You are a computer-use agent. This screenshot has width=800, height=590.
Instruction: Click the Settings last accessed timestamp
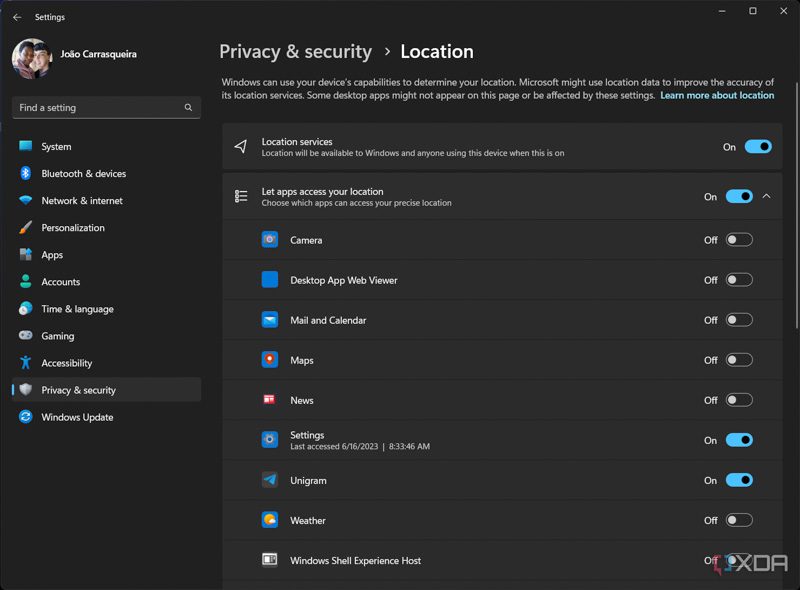[x=360, y=447]
